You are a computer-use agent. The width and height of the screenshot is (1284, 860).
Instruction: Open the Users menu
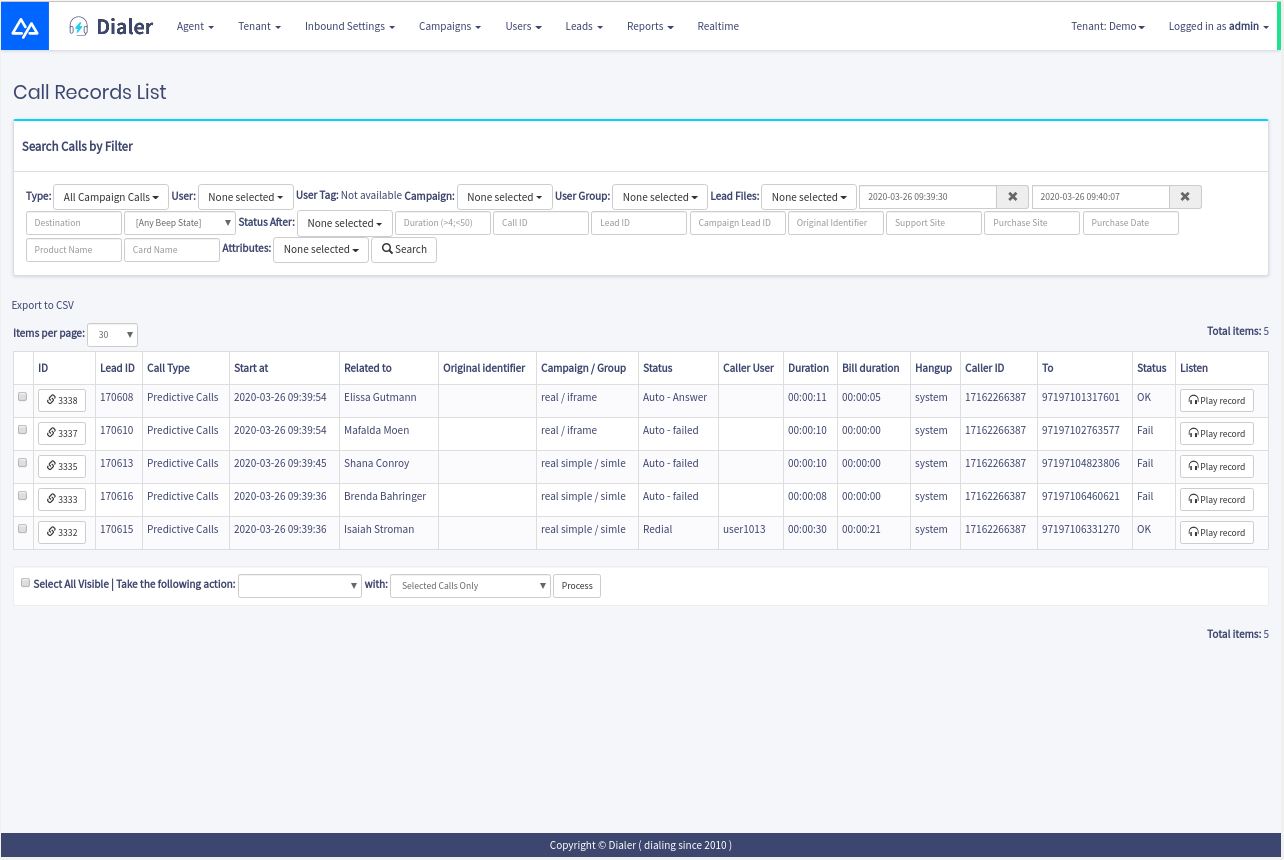click(x=523, y=26)
